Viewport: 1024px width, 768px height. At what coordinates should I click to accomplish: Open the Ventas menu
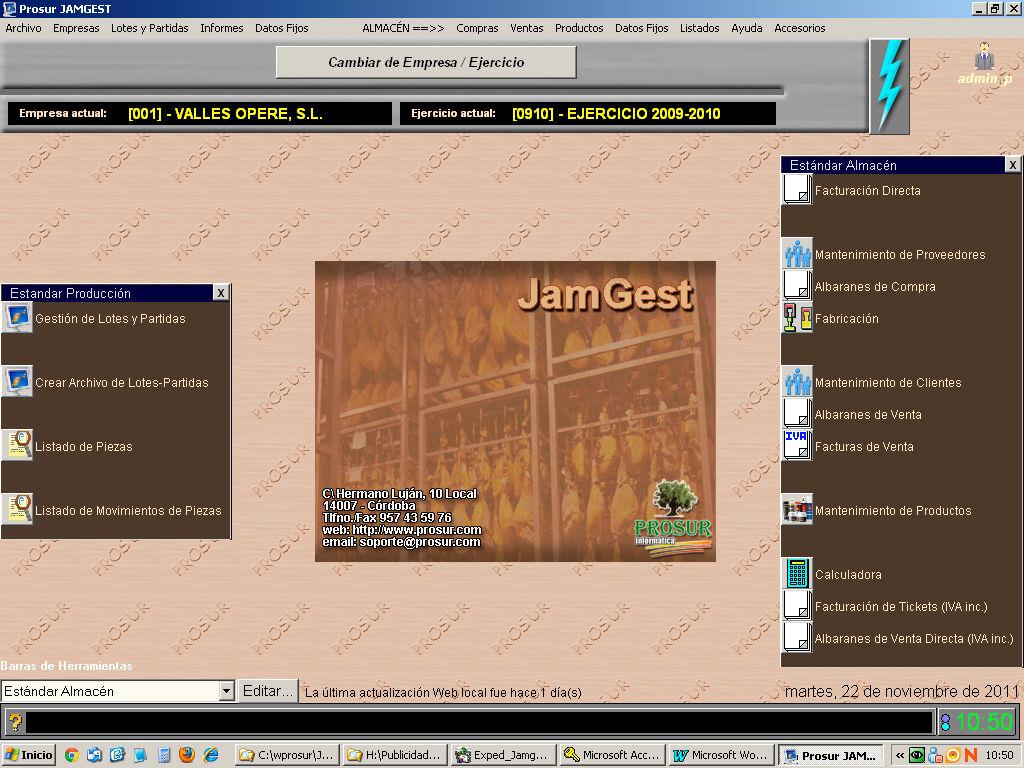[x=526, y=28]
